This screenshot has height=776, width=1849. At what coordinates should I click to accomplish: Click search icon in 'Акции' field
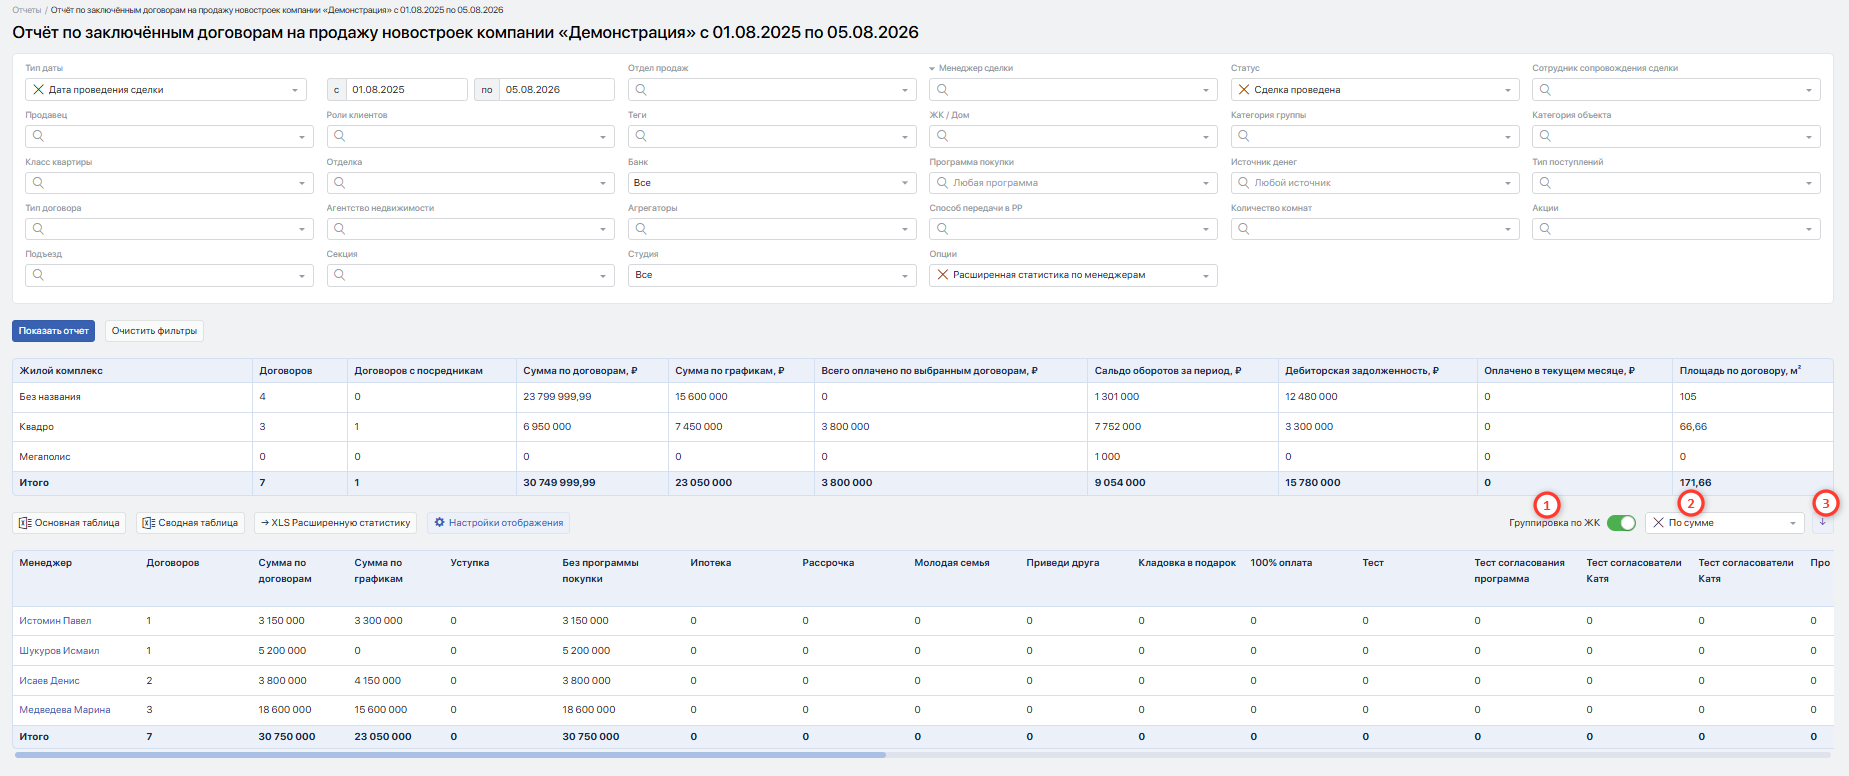click(1545, 229)
